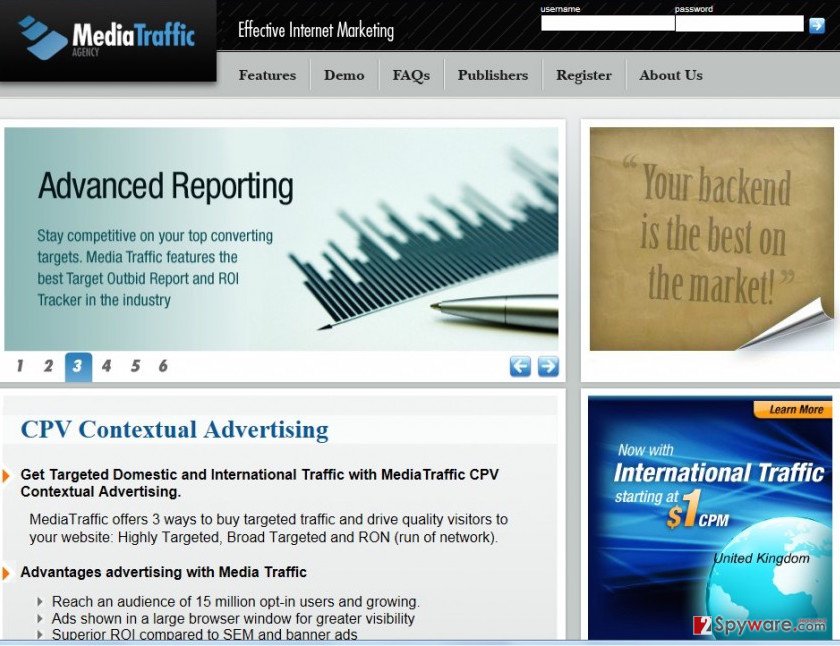
Task: Click 'Advantages advertising with Media Traffic' heading
Action: click(x=163, y=572)
